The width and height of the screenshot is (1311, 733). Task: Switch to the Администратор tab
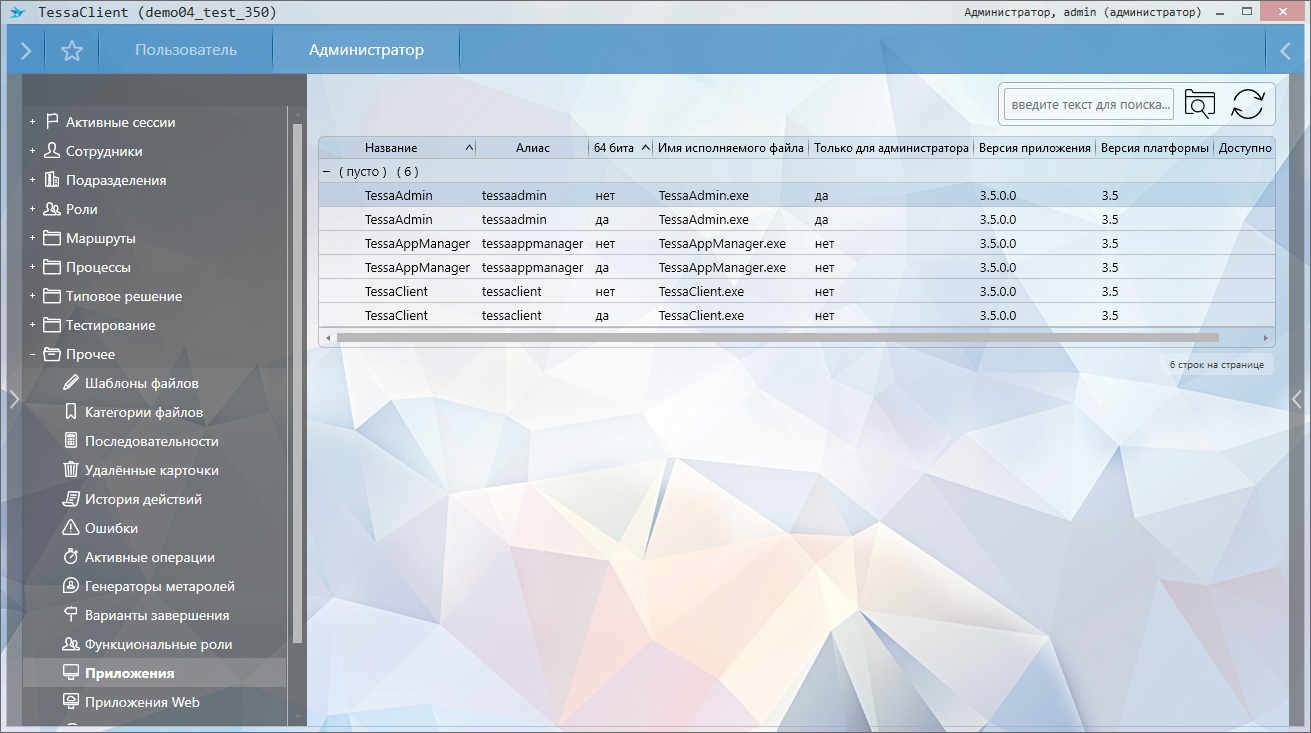pos(366,50)
